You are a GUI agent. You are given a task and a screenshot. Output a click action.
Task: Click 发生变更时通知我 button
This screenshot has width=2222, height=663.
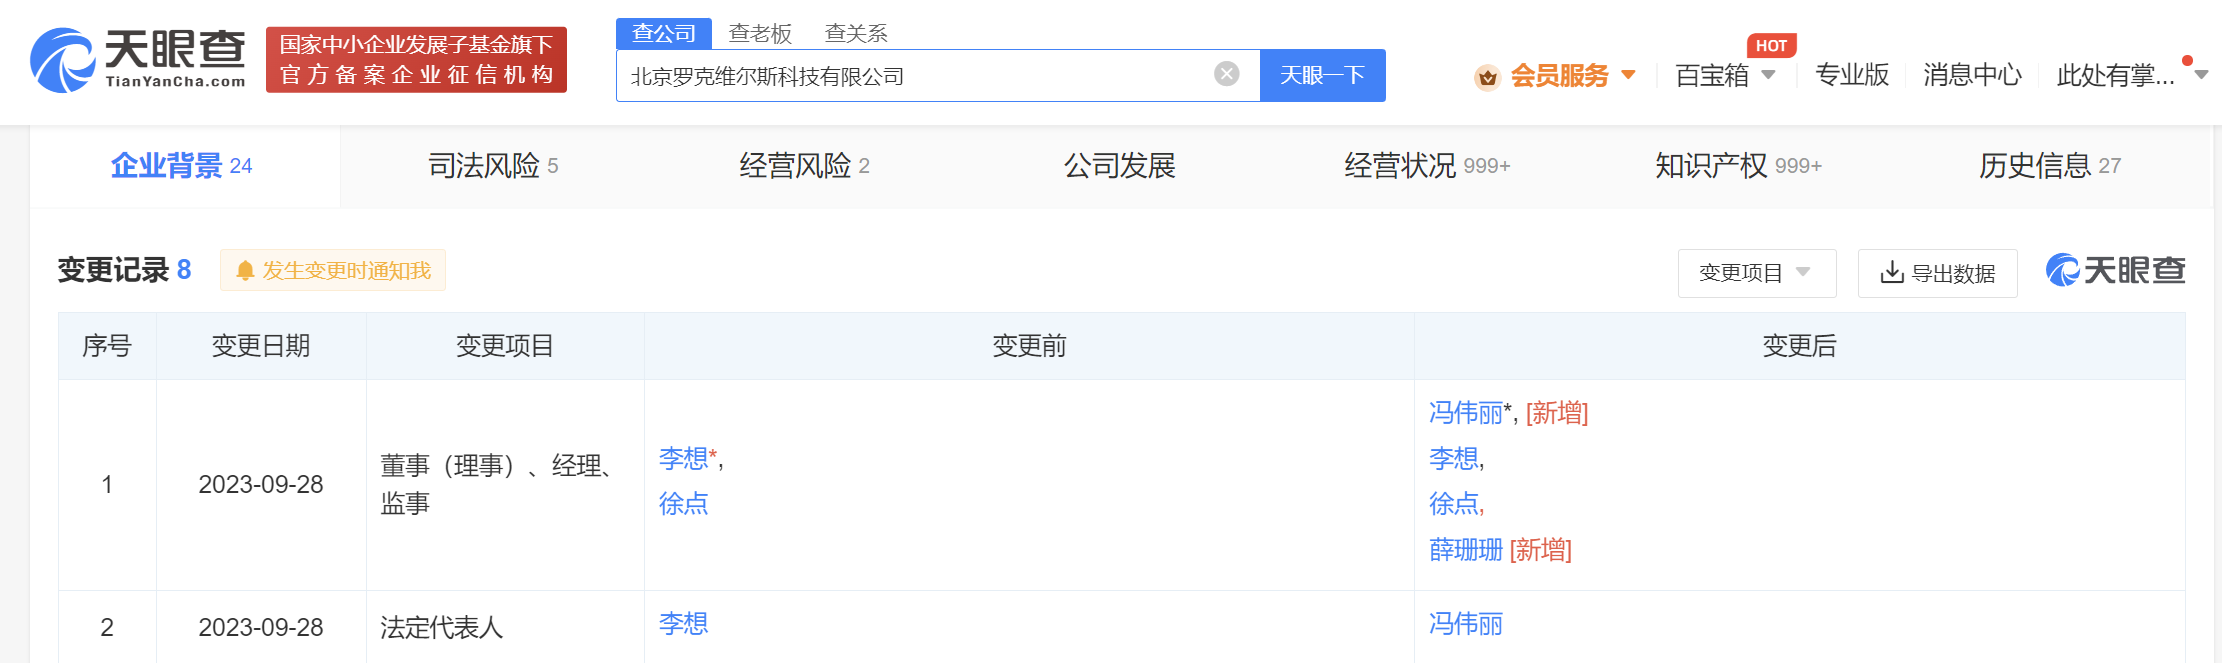[x=333, y=271]
